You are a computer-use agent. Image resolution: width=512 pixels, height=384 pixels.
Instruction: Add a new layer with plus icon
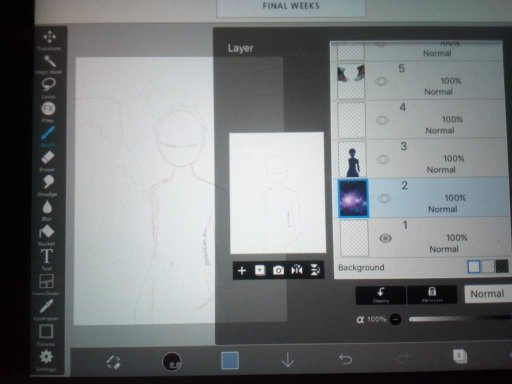[242, 271]
